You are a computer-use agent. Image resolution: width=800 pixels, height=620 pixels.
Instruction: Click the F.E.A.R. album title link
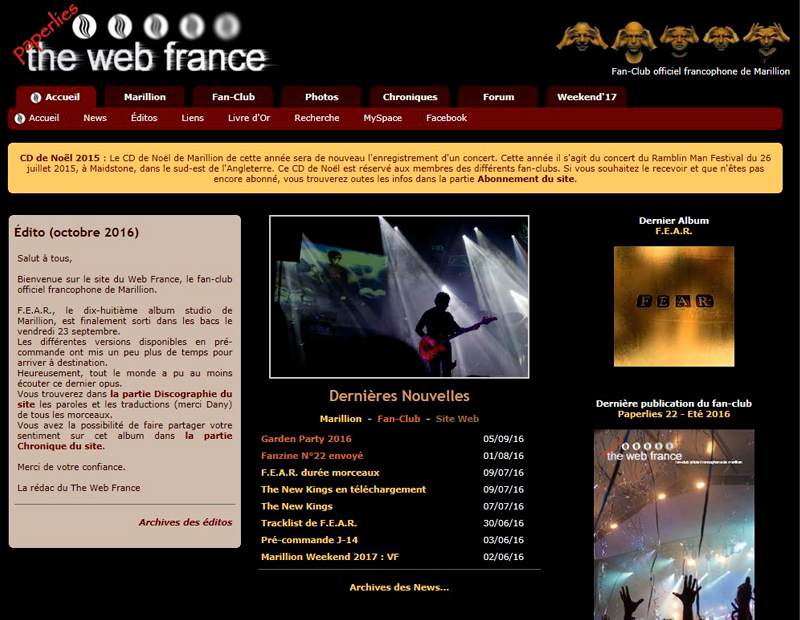pos(673,231)
